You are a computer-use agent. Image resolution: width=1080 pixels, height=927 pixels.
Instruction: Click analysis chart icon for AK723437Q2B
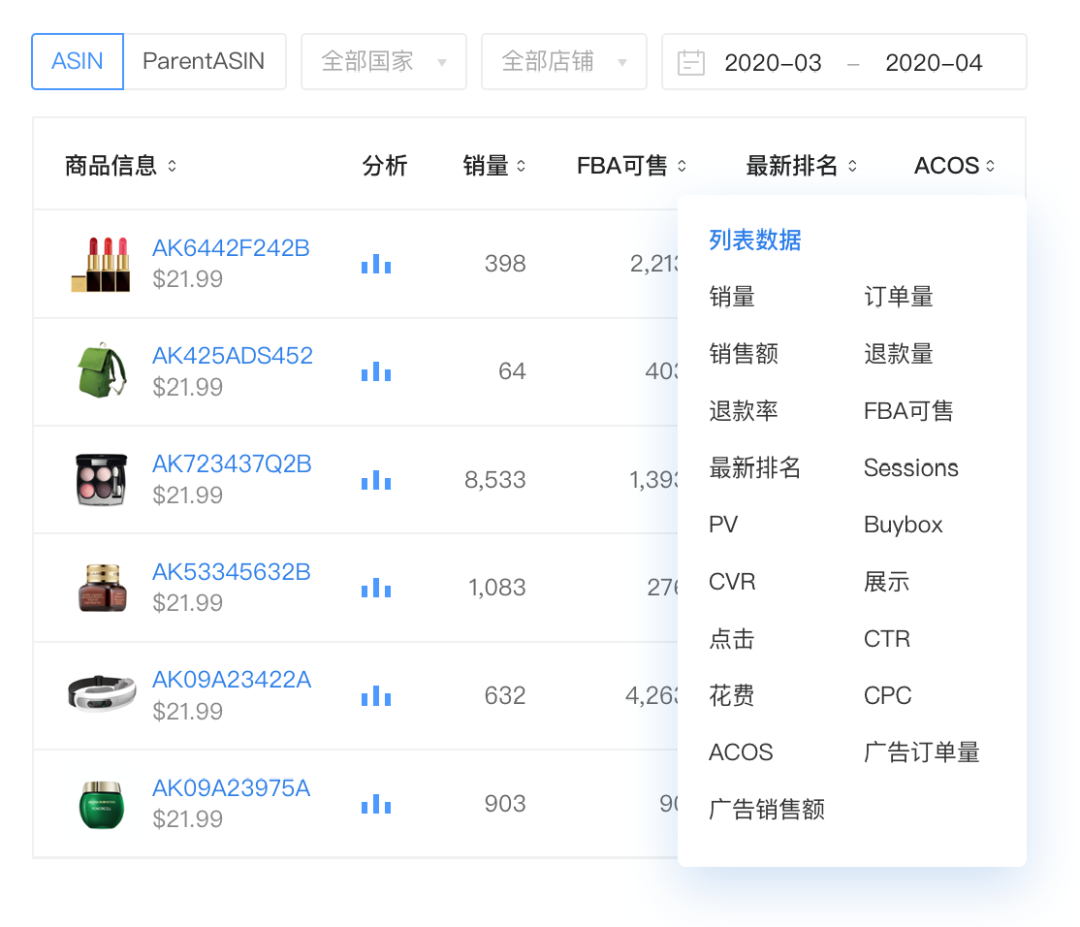coord(375,479)
